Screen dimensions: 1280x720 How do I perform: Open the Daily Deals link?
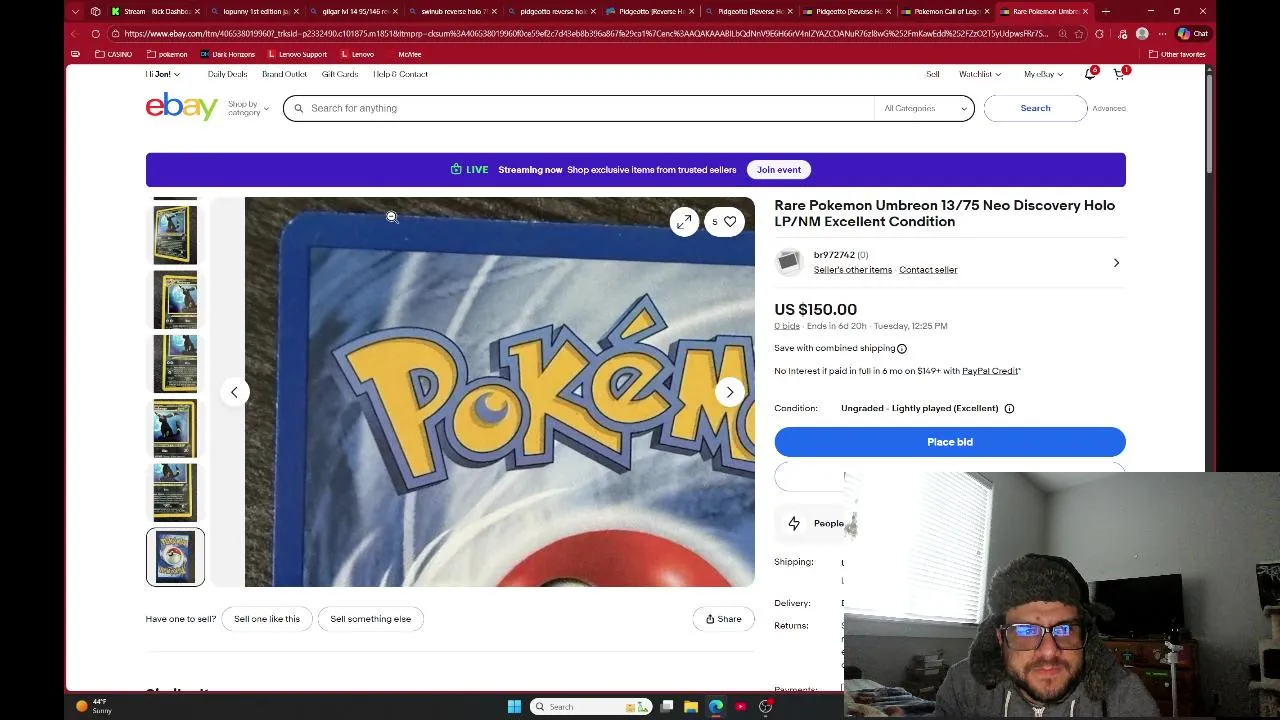(227, 74)
